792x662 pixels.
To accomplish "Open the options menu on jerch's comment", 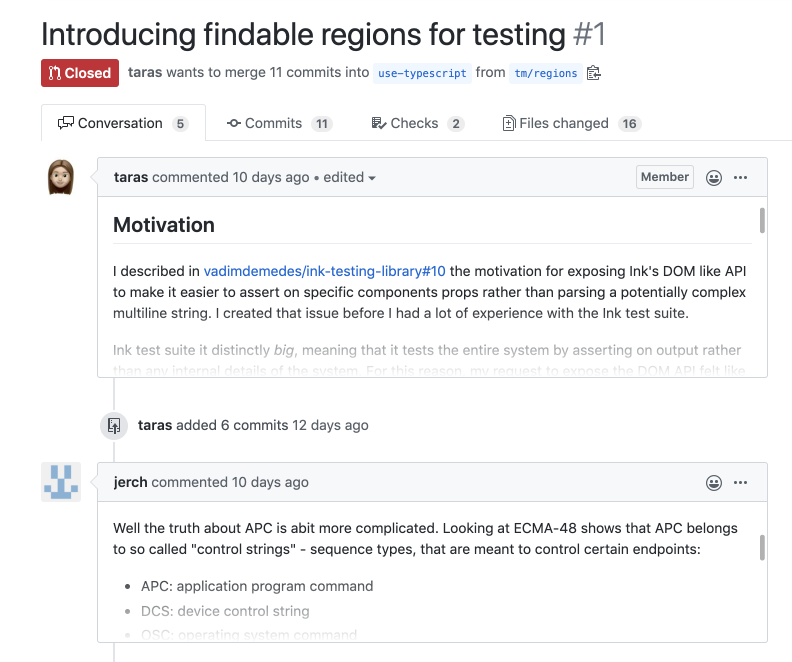I will click(741, 482).
